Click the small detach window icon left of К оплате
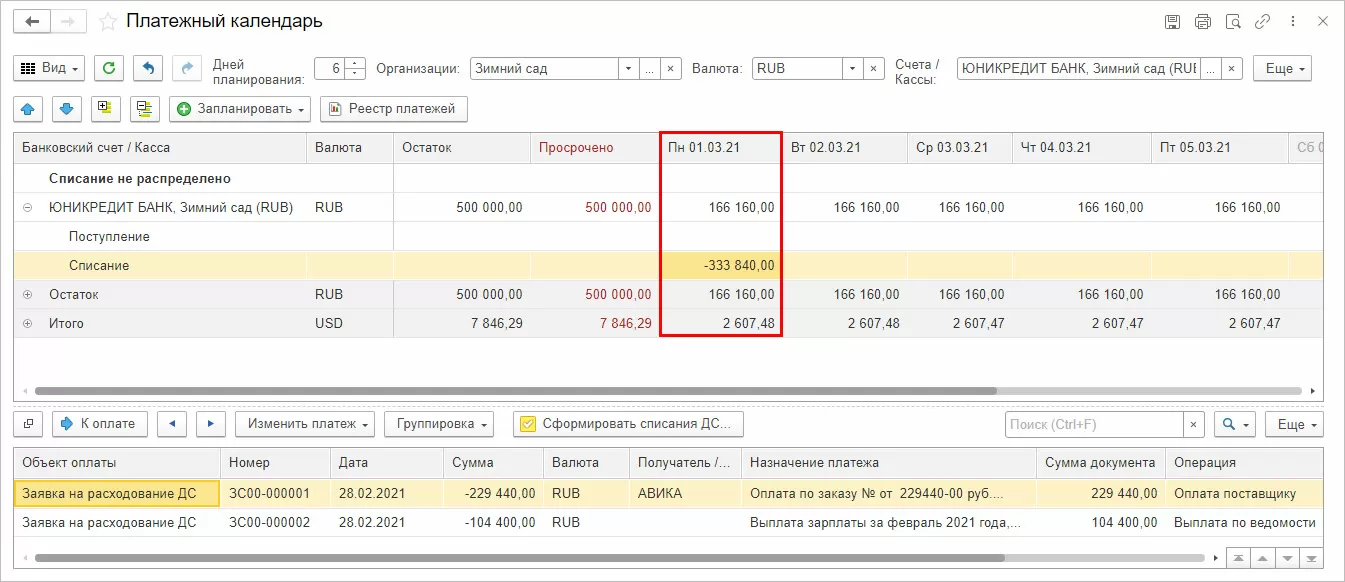Viewport: 1345px width, 582px height. point(27,424)
